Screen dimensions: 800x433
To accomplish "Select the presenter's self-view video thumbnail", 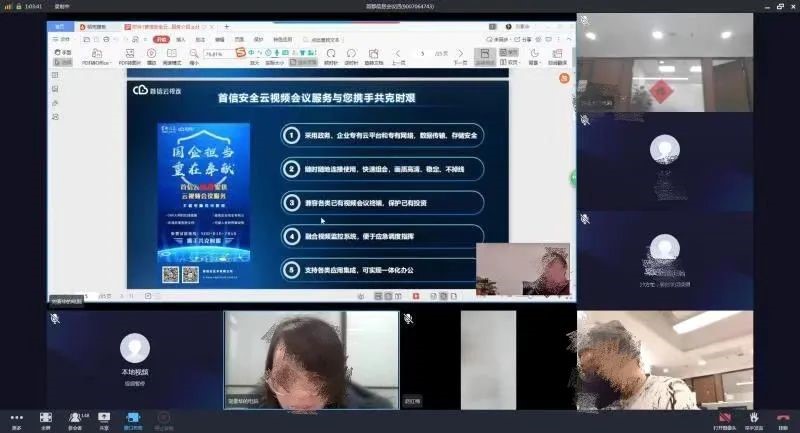I will [x=523, y=269].
